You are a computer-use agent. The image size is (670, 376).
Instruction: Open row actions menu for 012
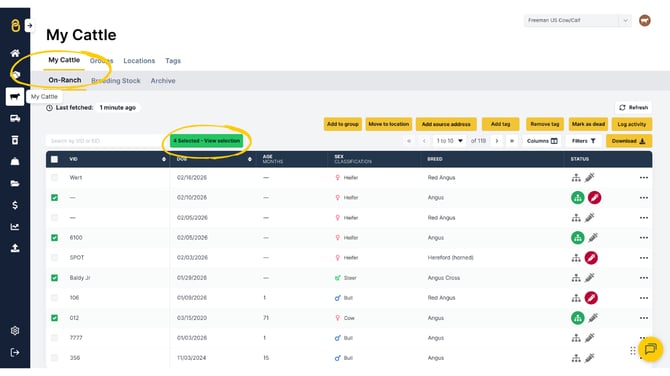point(644,318)
